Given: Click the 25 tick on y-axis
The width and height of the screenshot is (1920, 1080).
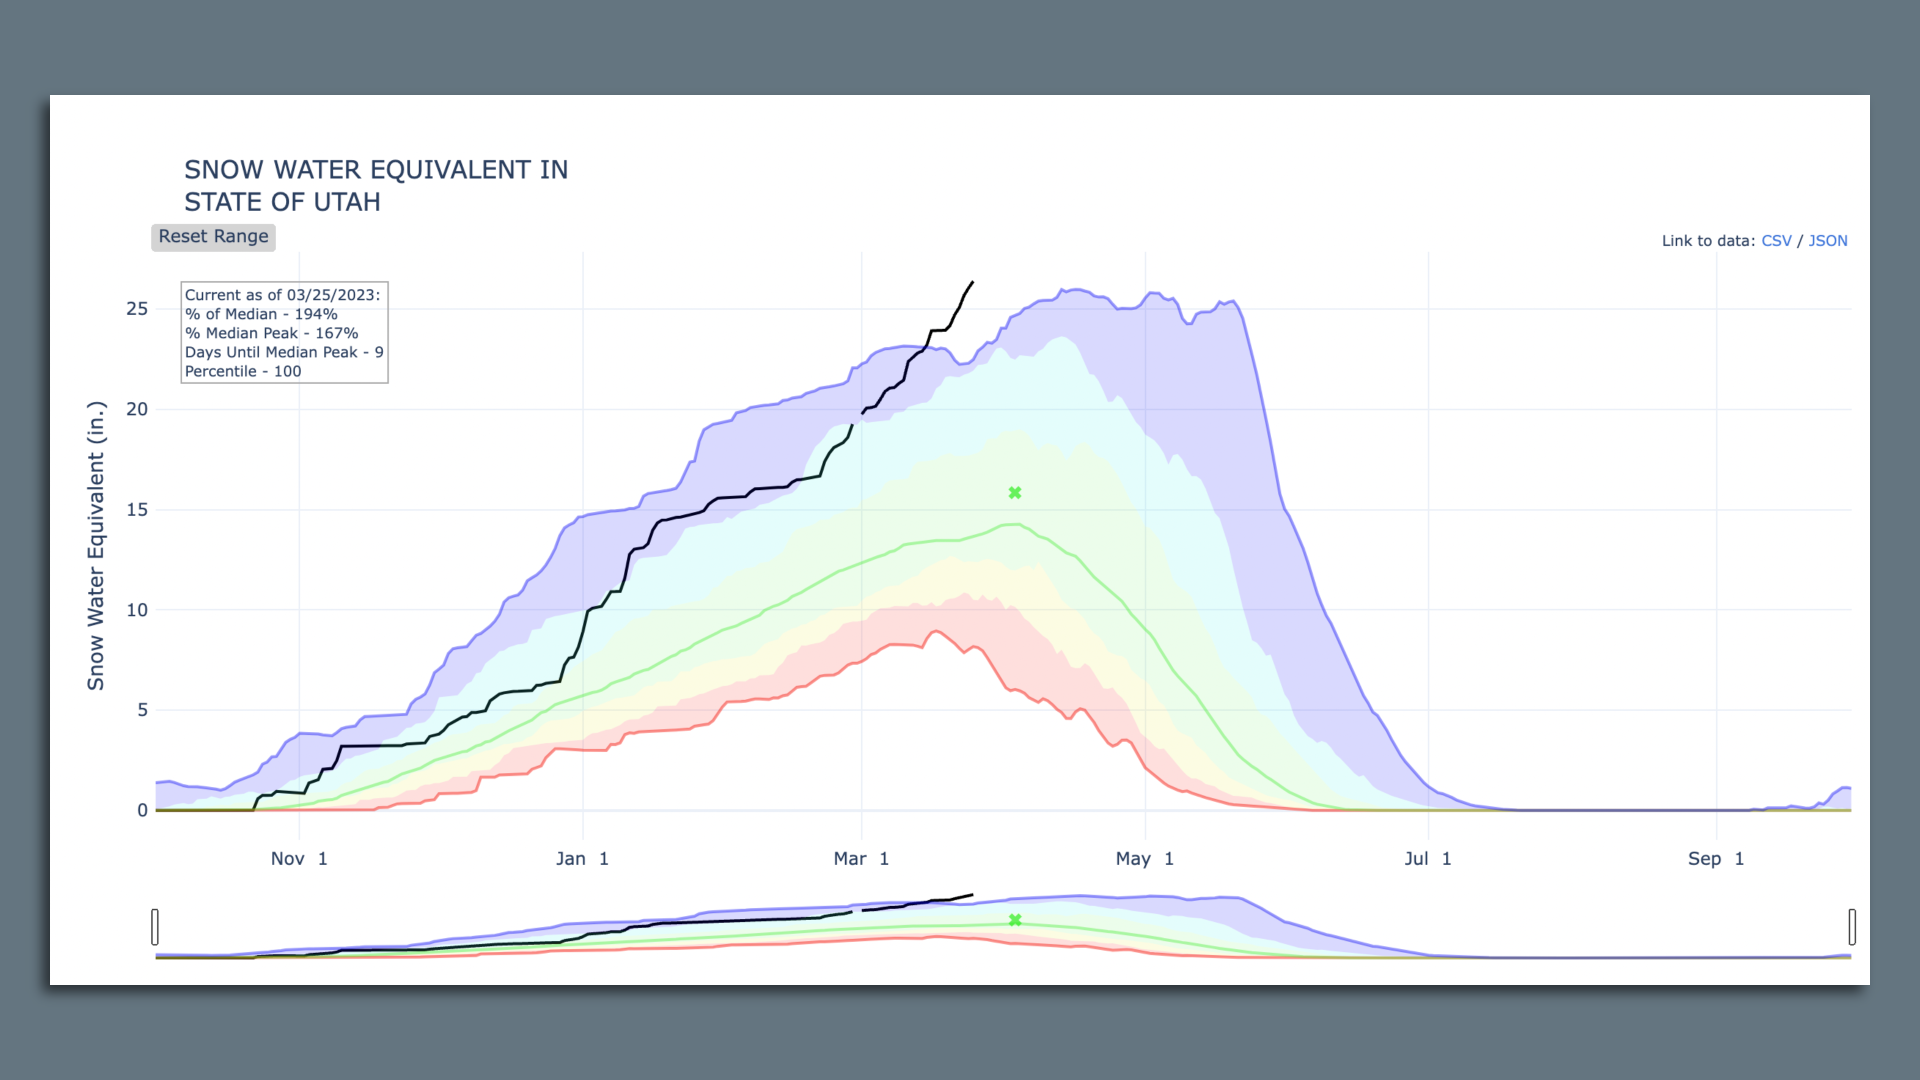Looking at the screenshot, I should (x=137, y=309).
